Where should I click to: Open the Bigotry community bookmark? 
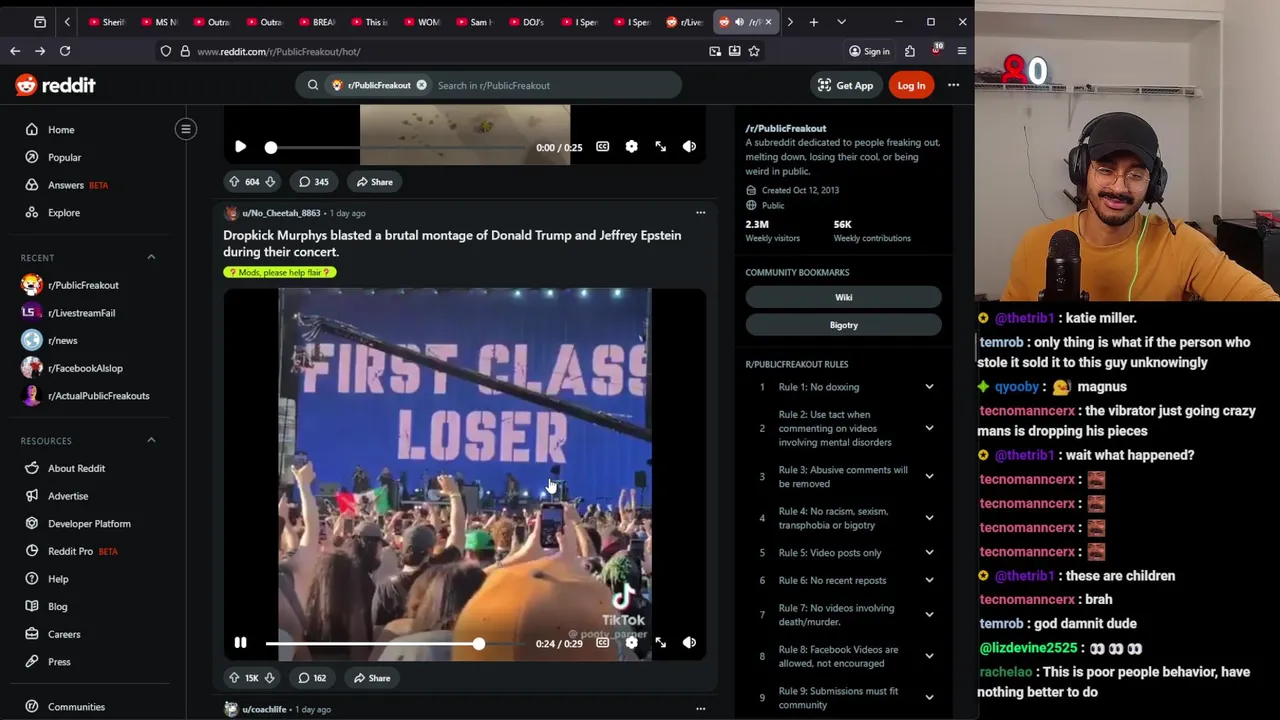click(x=843, y=325)
